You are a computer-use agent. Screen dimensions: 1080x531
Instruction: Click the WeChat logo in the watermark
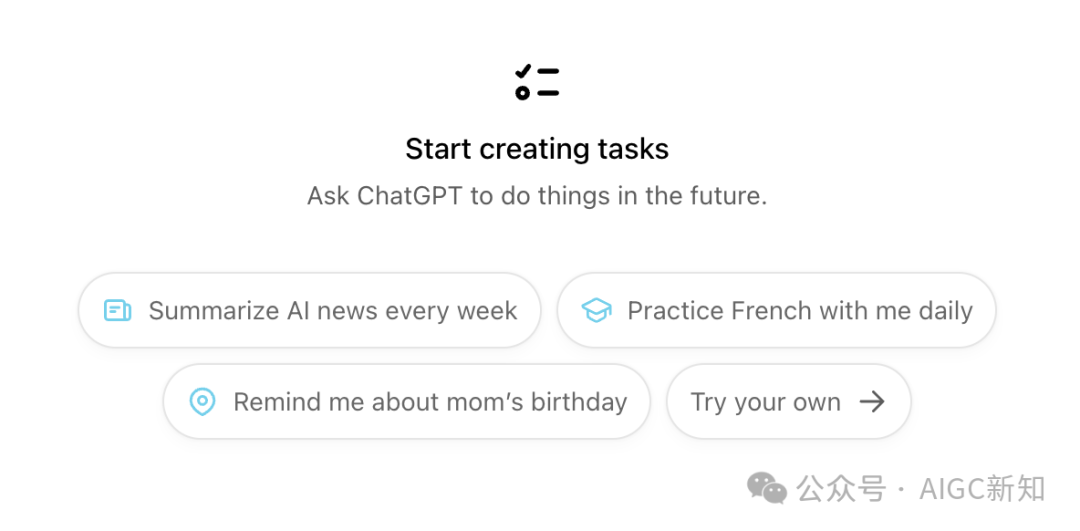click(x=768, y=488)
